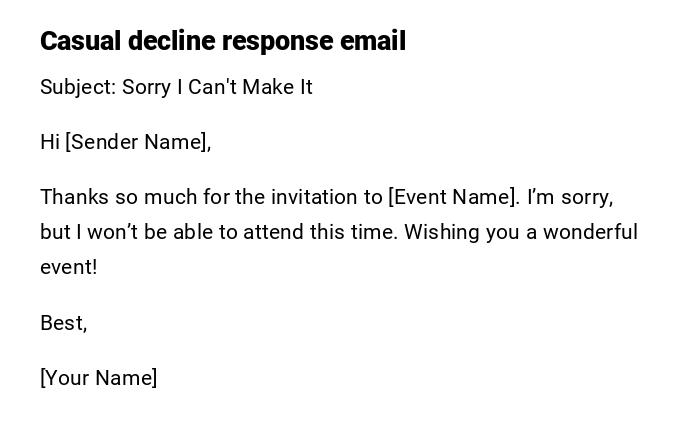
Task: Click 'I'm sorry,' in the first body line
Action: pos(570,197)
